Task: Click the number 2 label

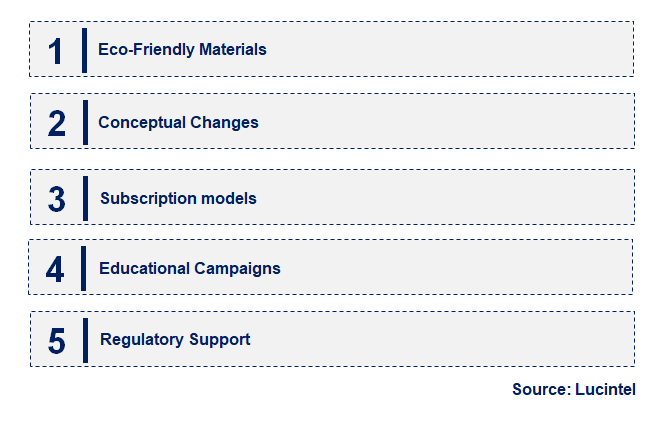Action: click(x=57, y=123)
